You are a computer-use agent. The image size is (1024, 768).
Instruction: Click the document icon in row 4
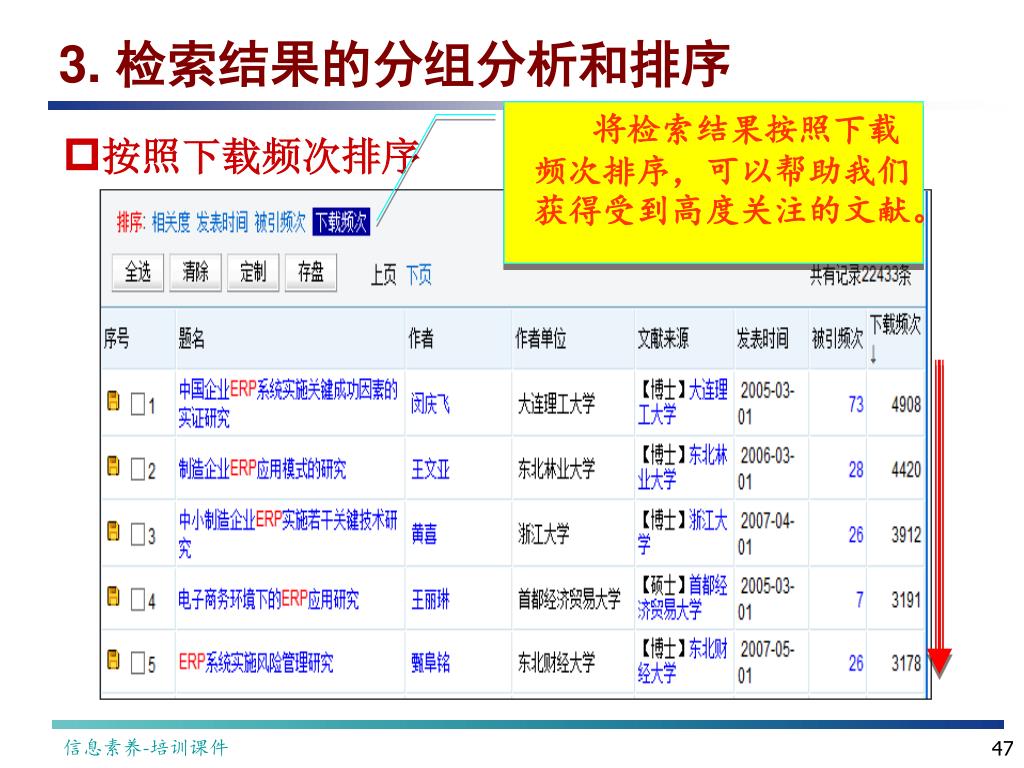[114, 596]
